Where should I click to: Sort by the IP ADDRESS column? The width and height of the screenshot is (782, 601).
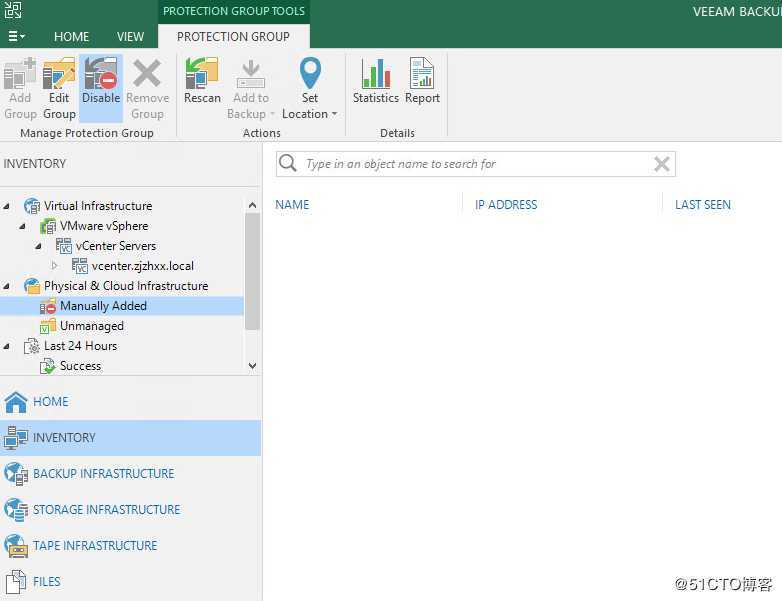(x=506, y=204)
